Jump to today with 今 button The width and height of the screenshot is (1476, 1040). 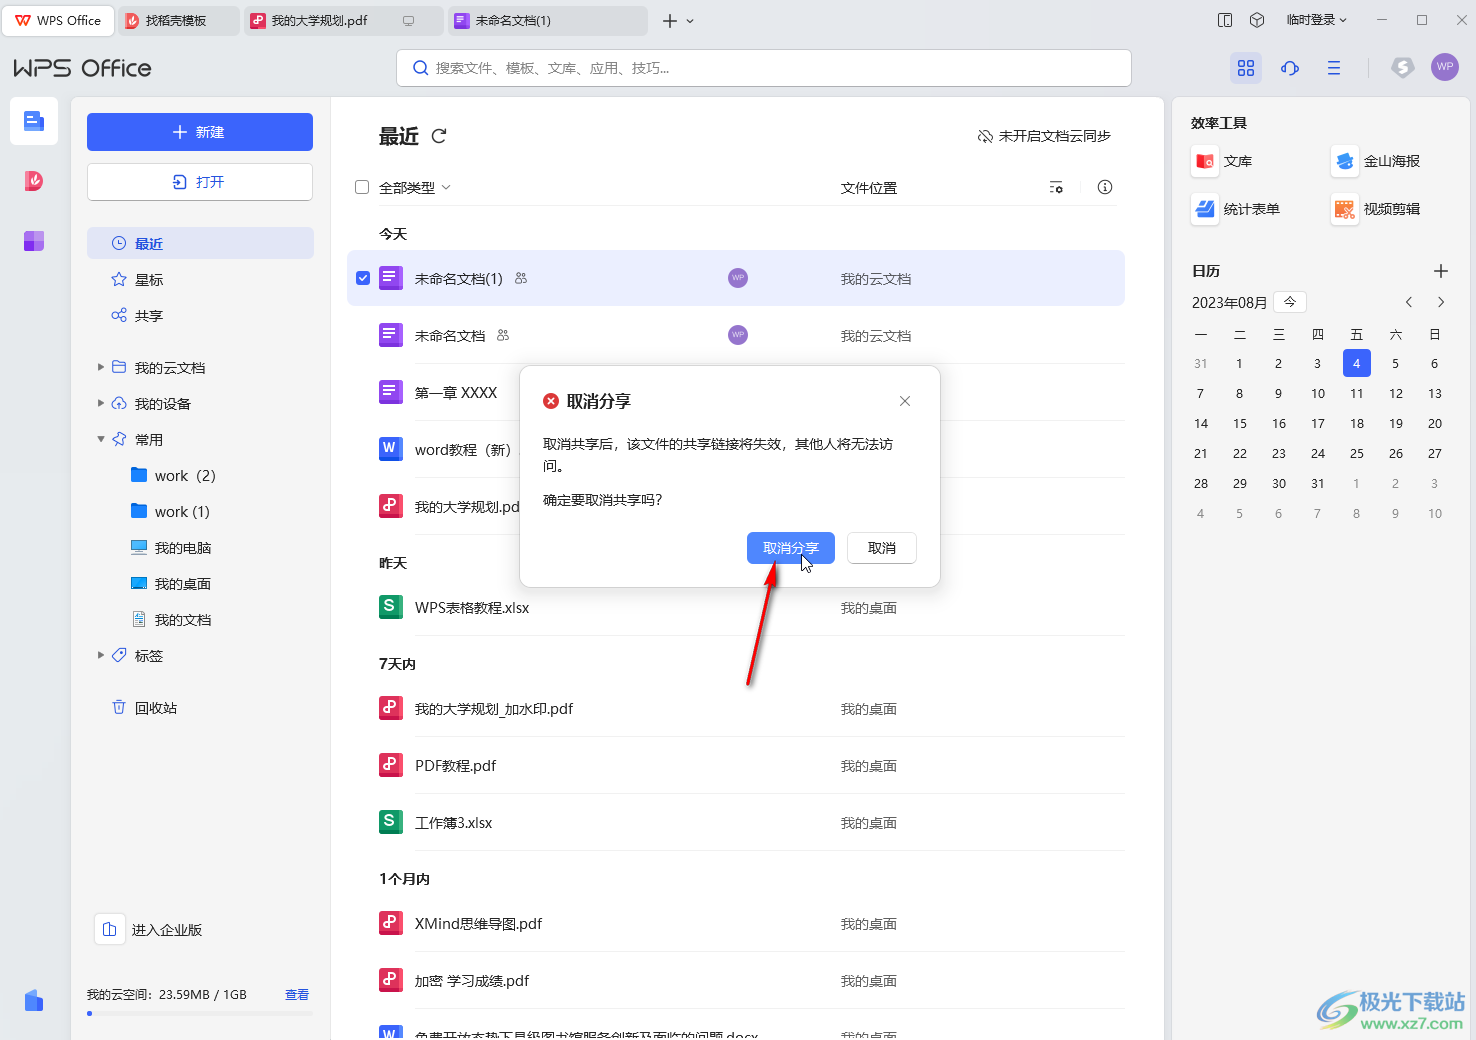(1290, 302)
